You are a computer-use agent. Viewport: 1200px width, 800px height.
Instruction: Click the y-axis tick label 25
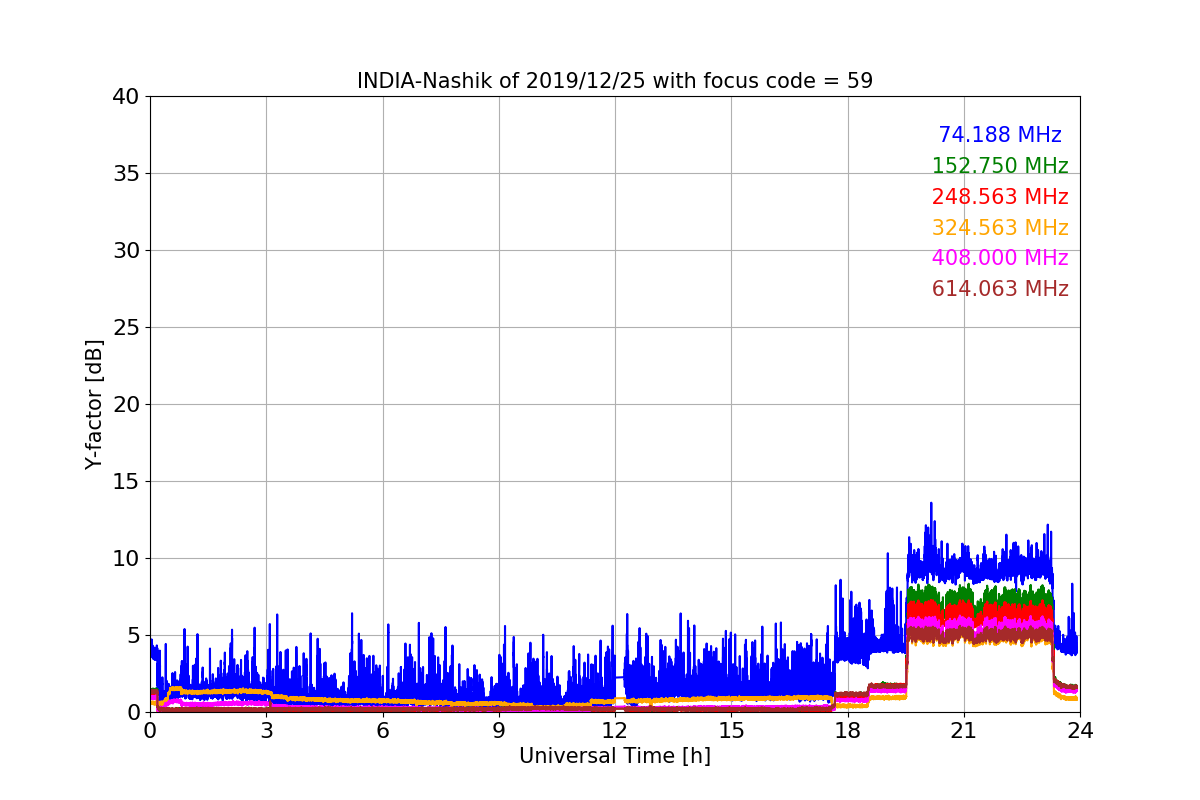125,328
